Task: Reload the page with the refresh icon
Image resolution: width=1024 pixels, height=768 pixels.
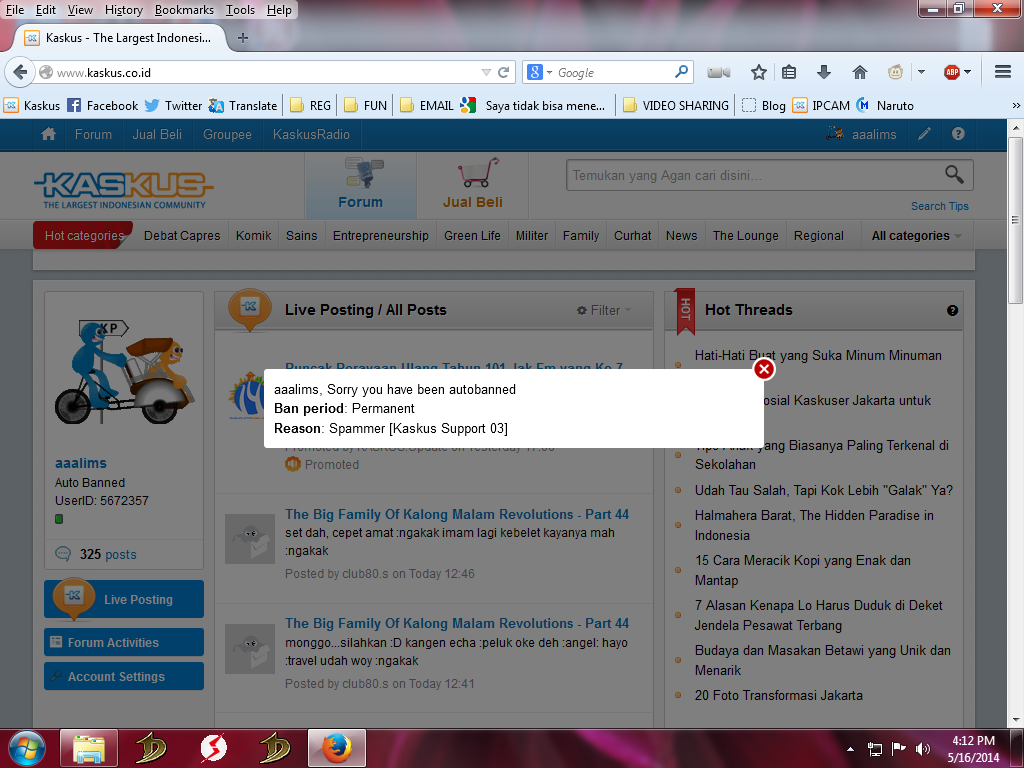Action: point(504,72)
